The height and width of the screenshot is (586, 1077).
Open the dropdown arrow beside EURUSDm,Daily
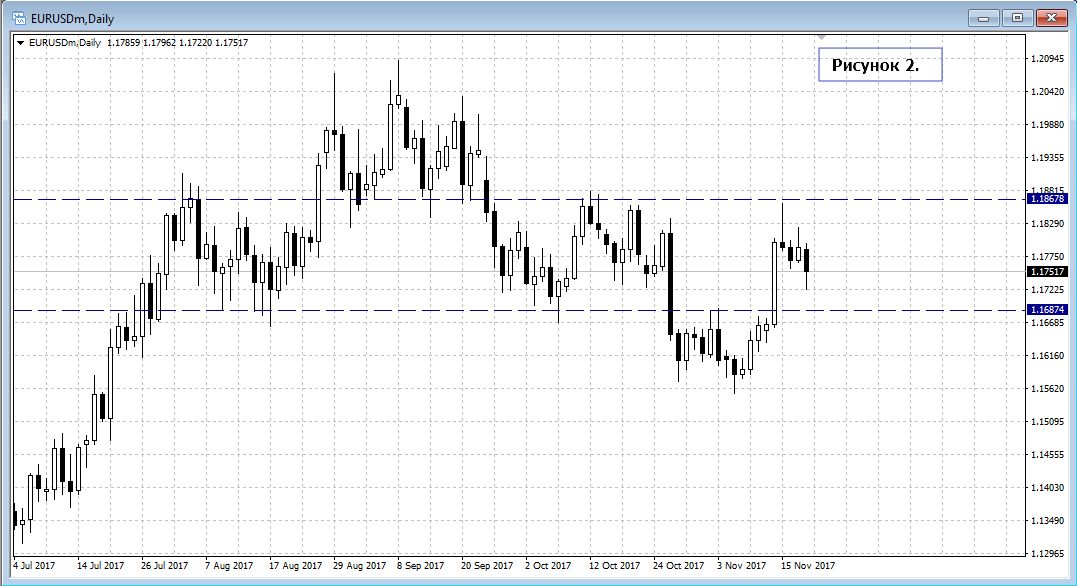click(20, 42)
